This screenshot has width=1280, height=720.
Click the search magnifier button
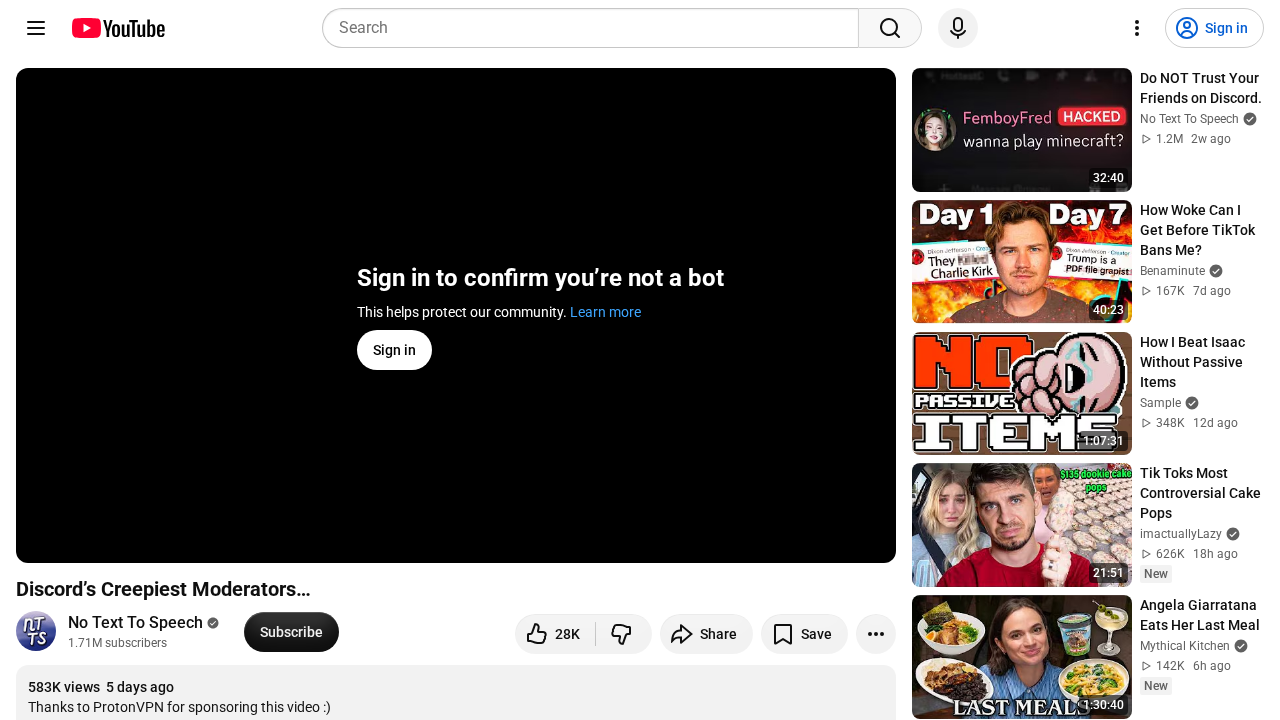click(890, 28)
